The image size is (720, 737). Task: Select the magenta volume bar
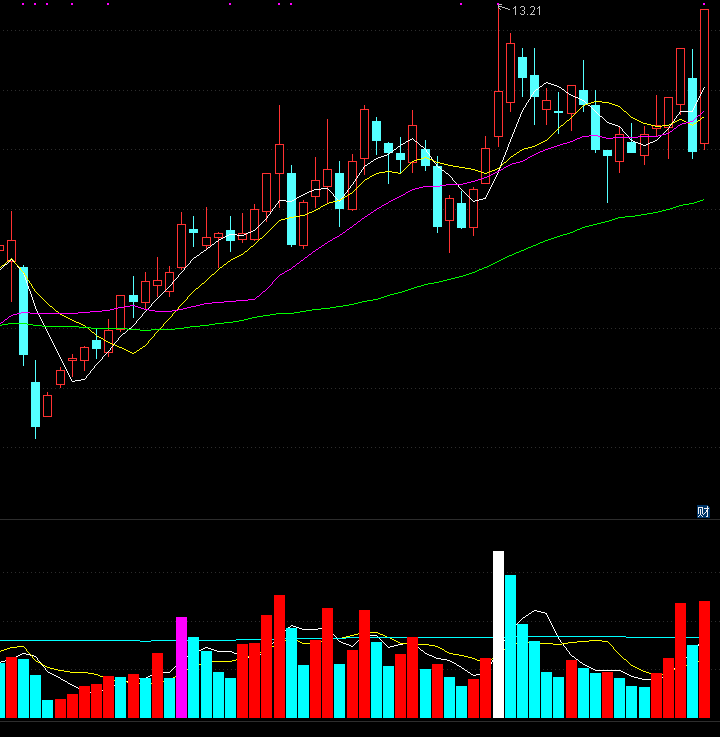pyautogui.click(x=181, y=667)
